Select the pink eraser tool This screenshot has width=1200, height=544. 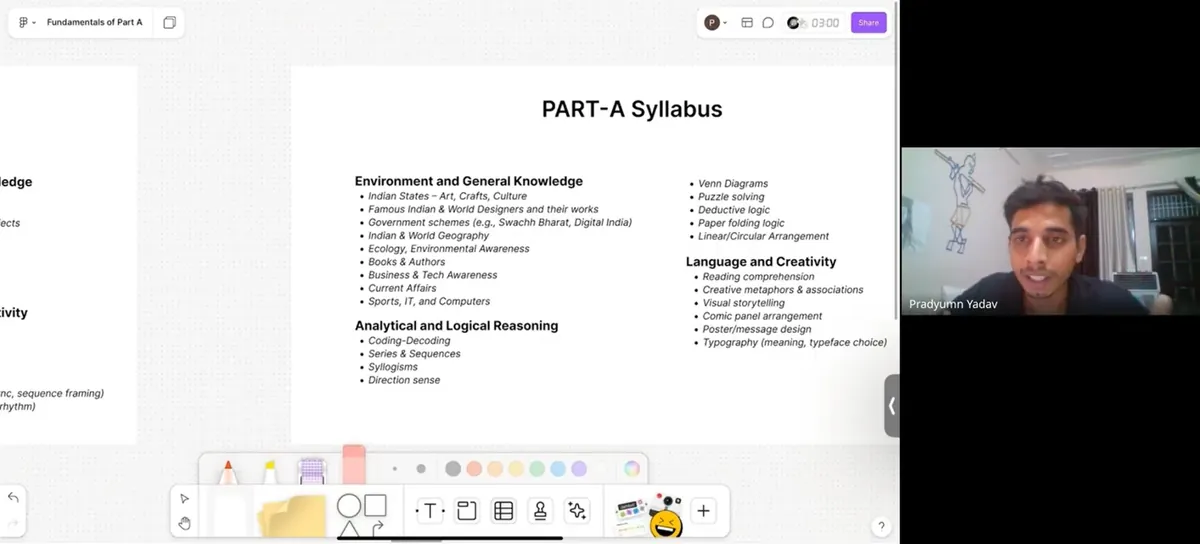pos(354,465)
